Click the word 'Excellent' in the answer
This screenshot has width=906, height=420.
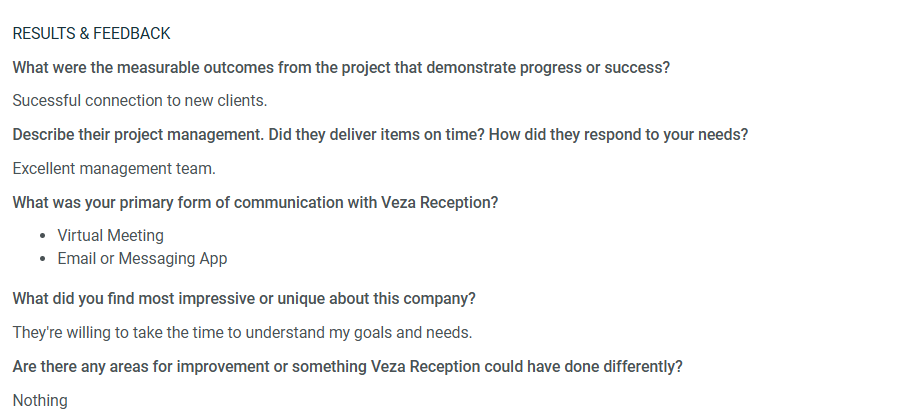[x=44, y=169]
